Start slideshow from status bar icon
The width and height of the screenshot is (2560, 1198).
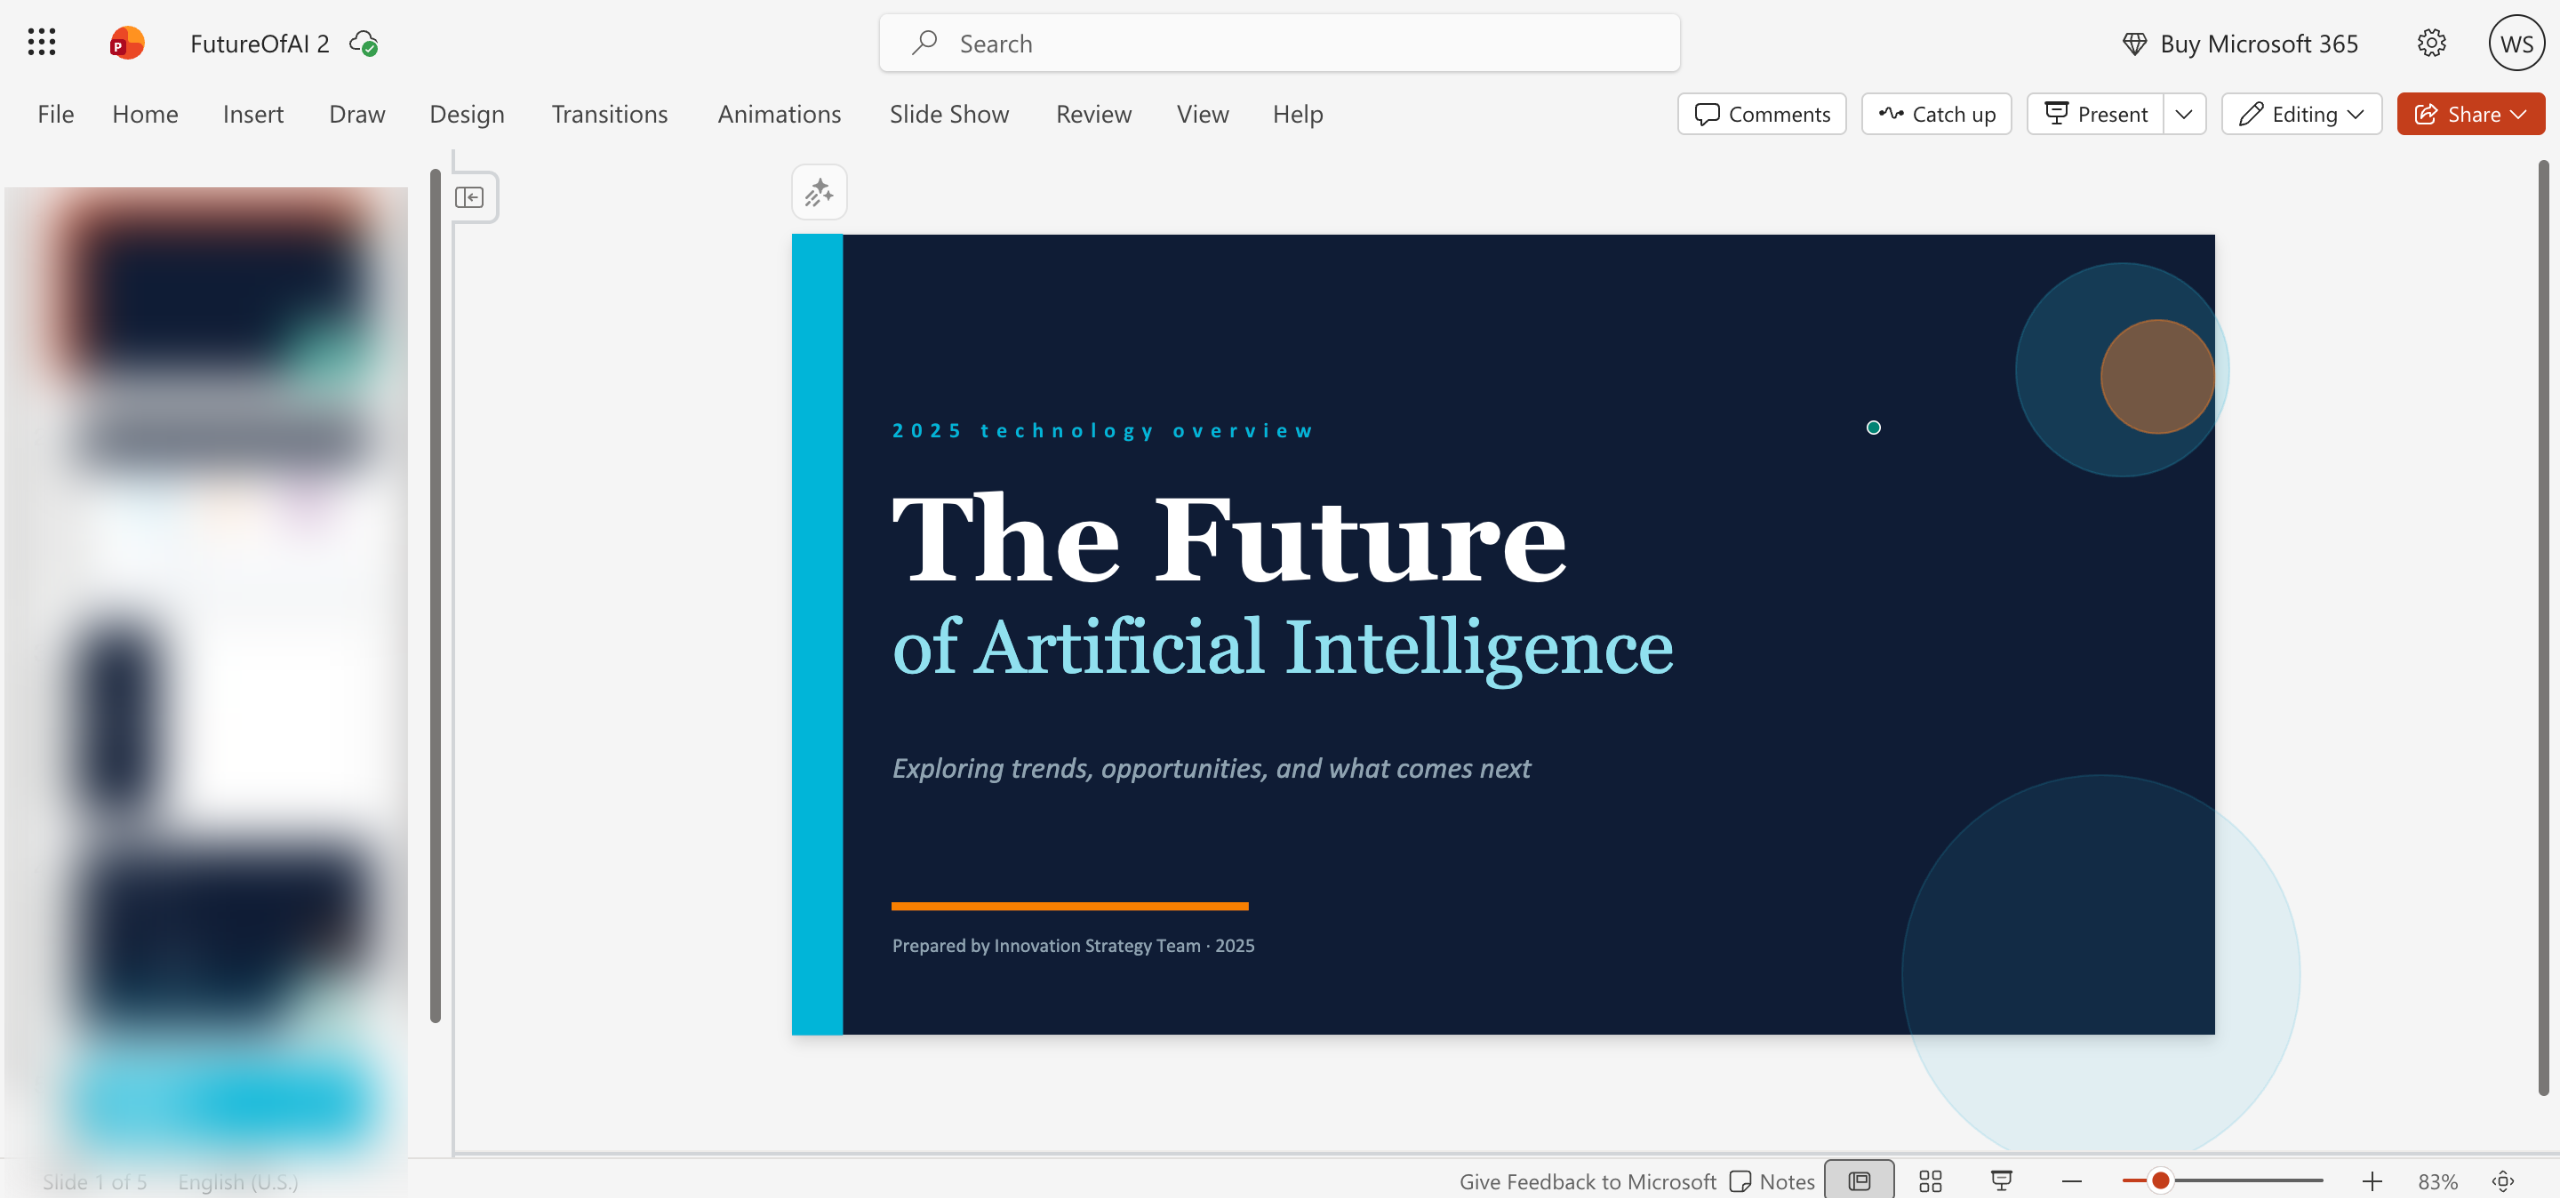(2001, 1181)
